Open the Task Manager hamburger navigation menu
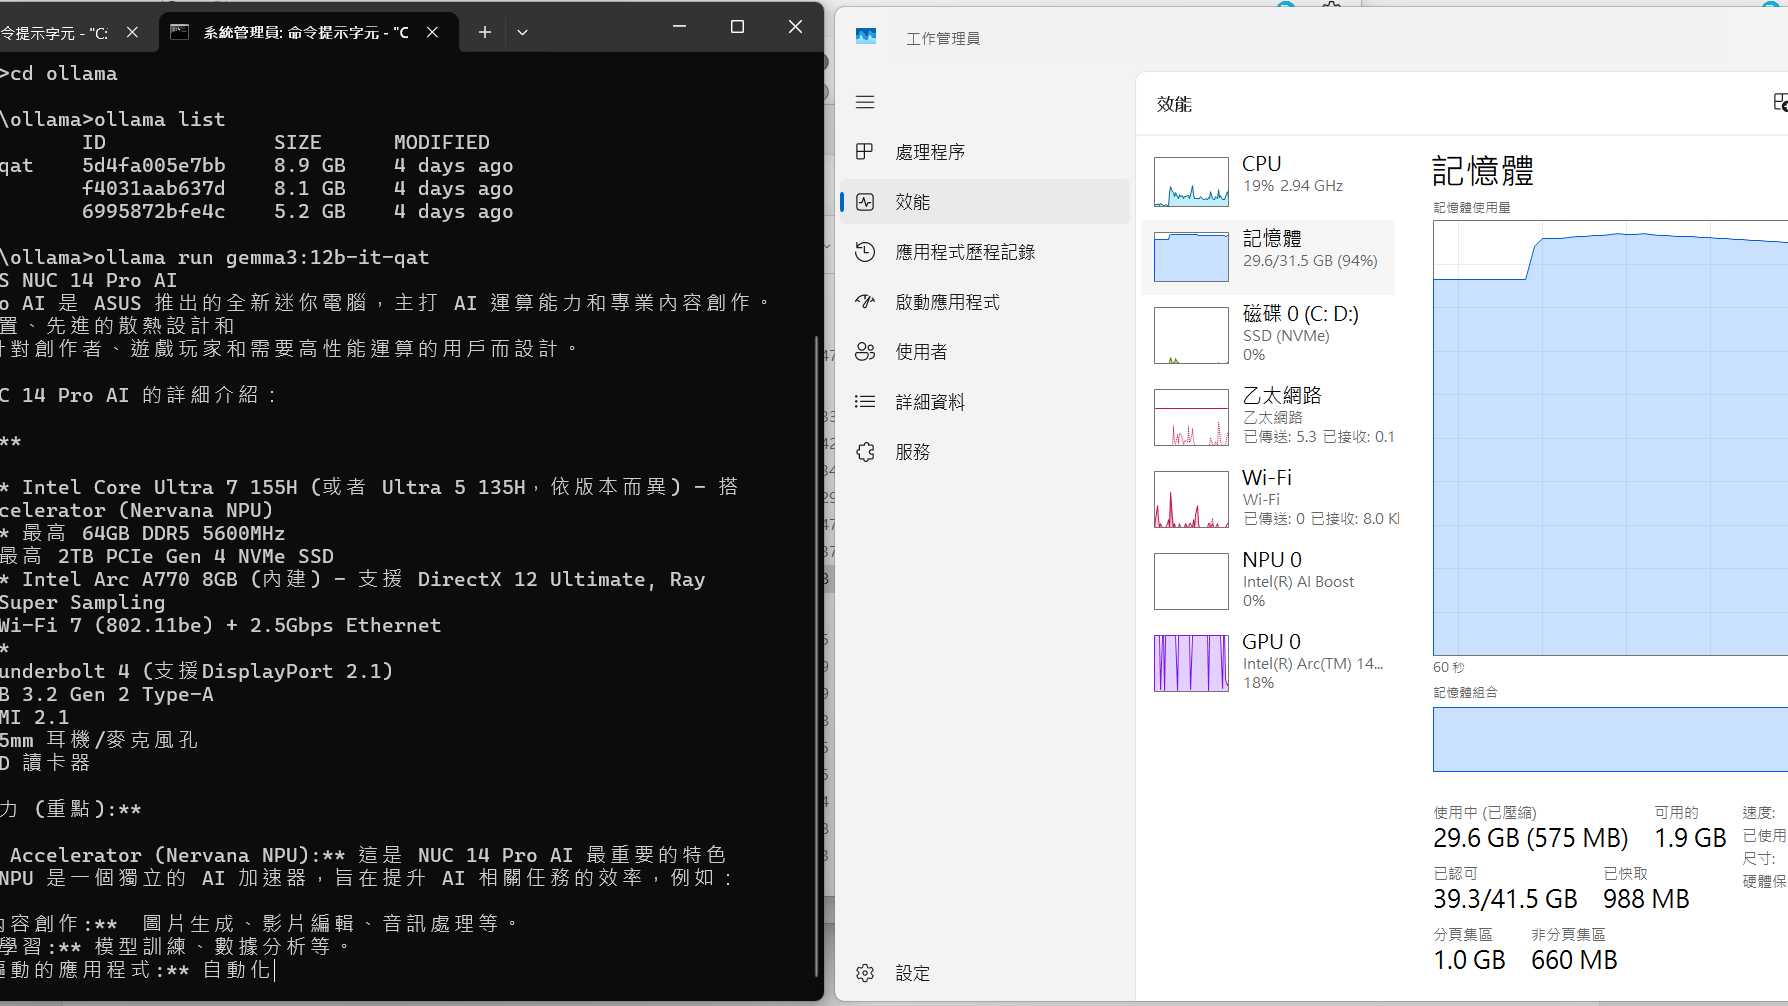Screen dimensions: 1788x1006 tap(865, 102)
